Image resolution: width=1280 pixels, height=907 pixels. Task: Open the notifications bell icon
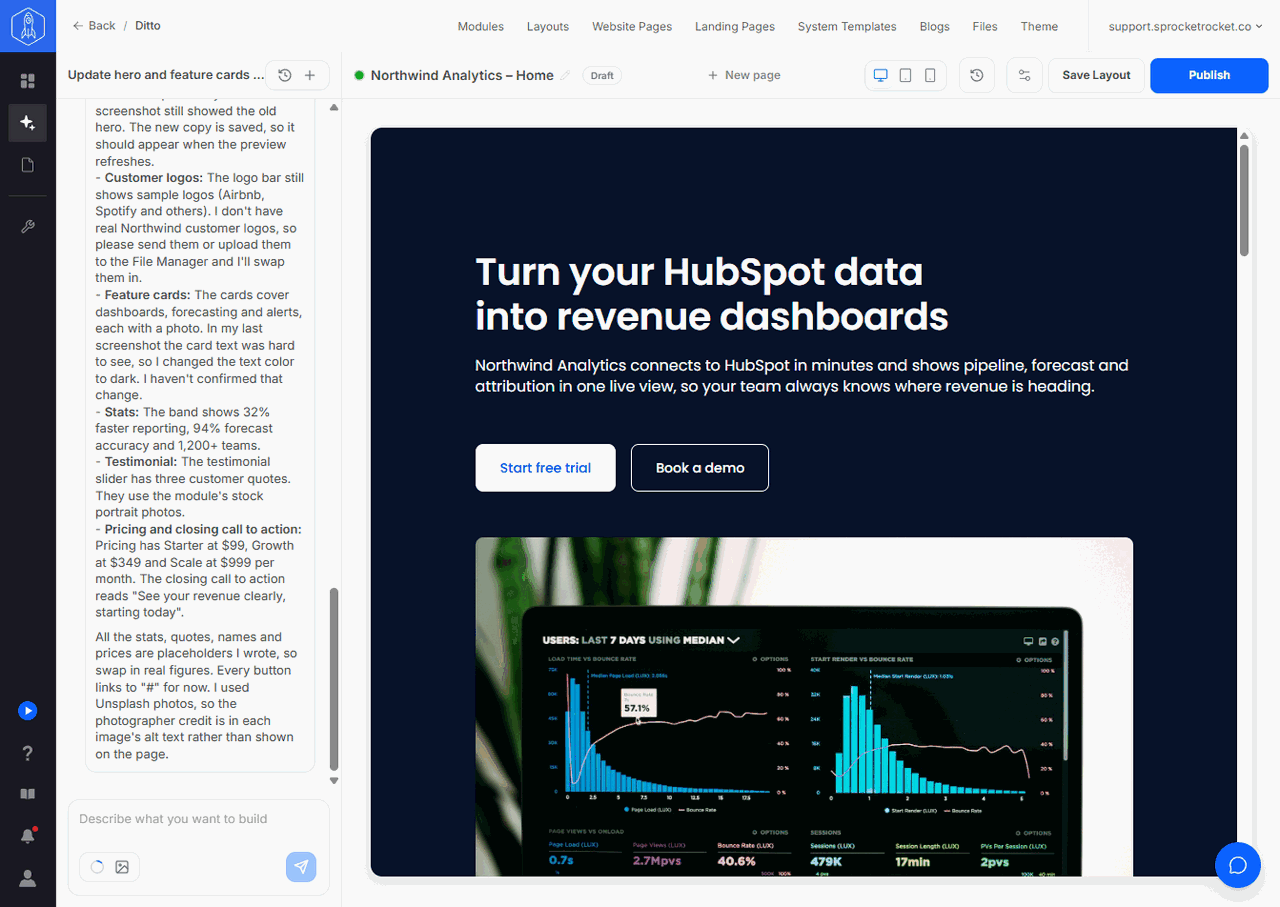27,836
